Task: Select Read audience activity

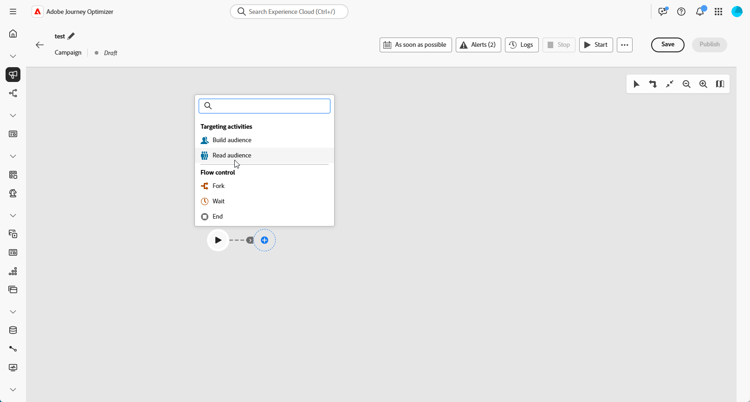Action: 265,156
